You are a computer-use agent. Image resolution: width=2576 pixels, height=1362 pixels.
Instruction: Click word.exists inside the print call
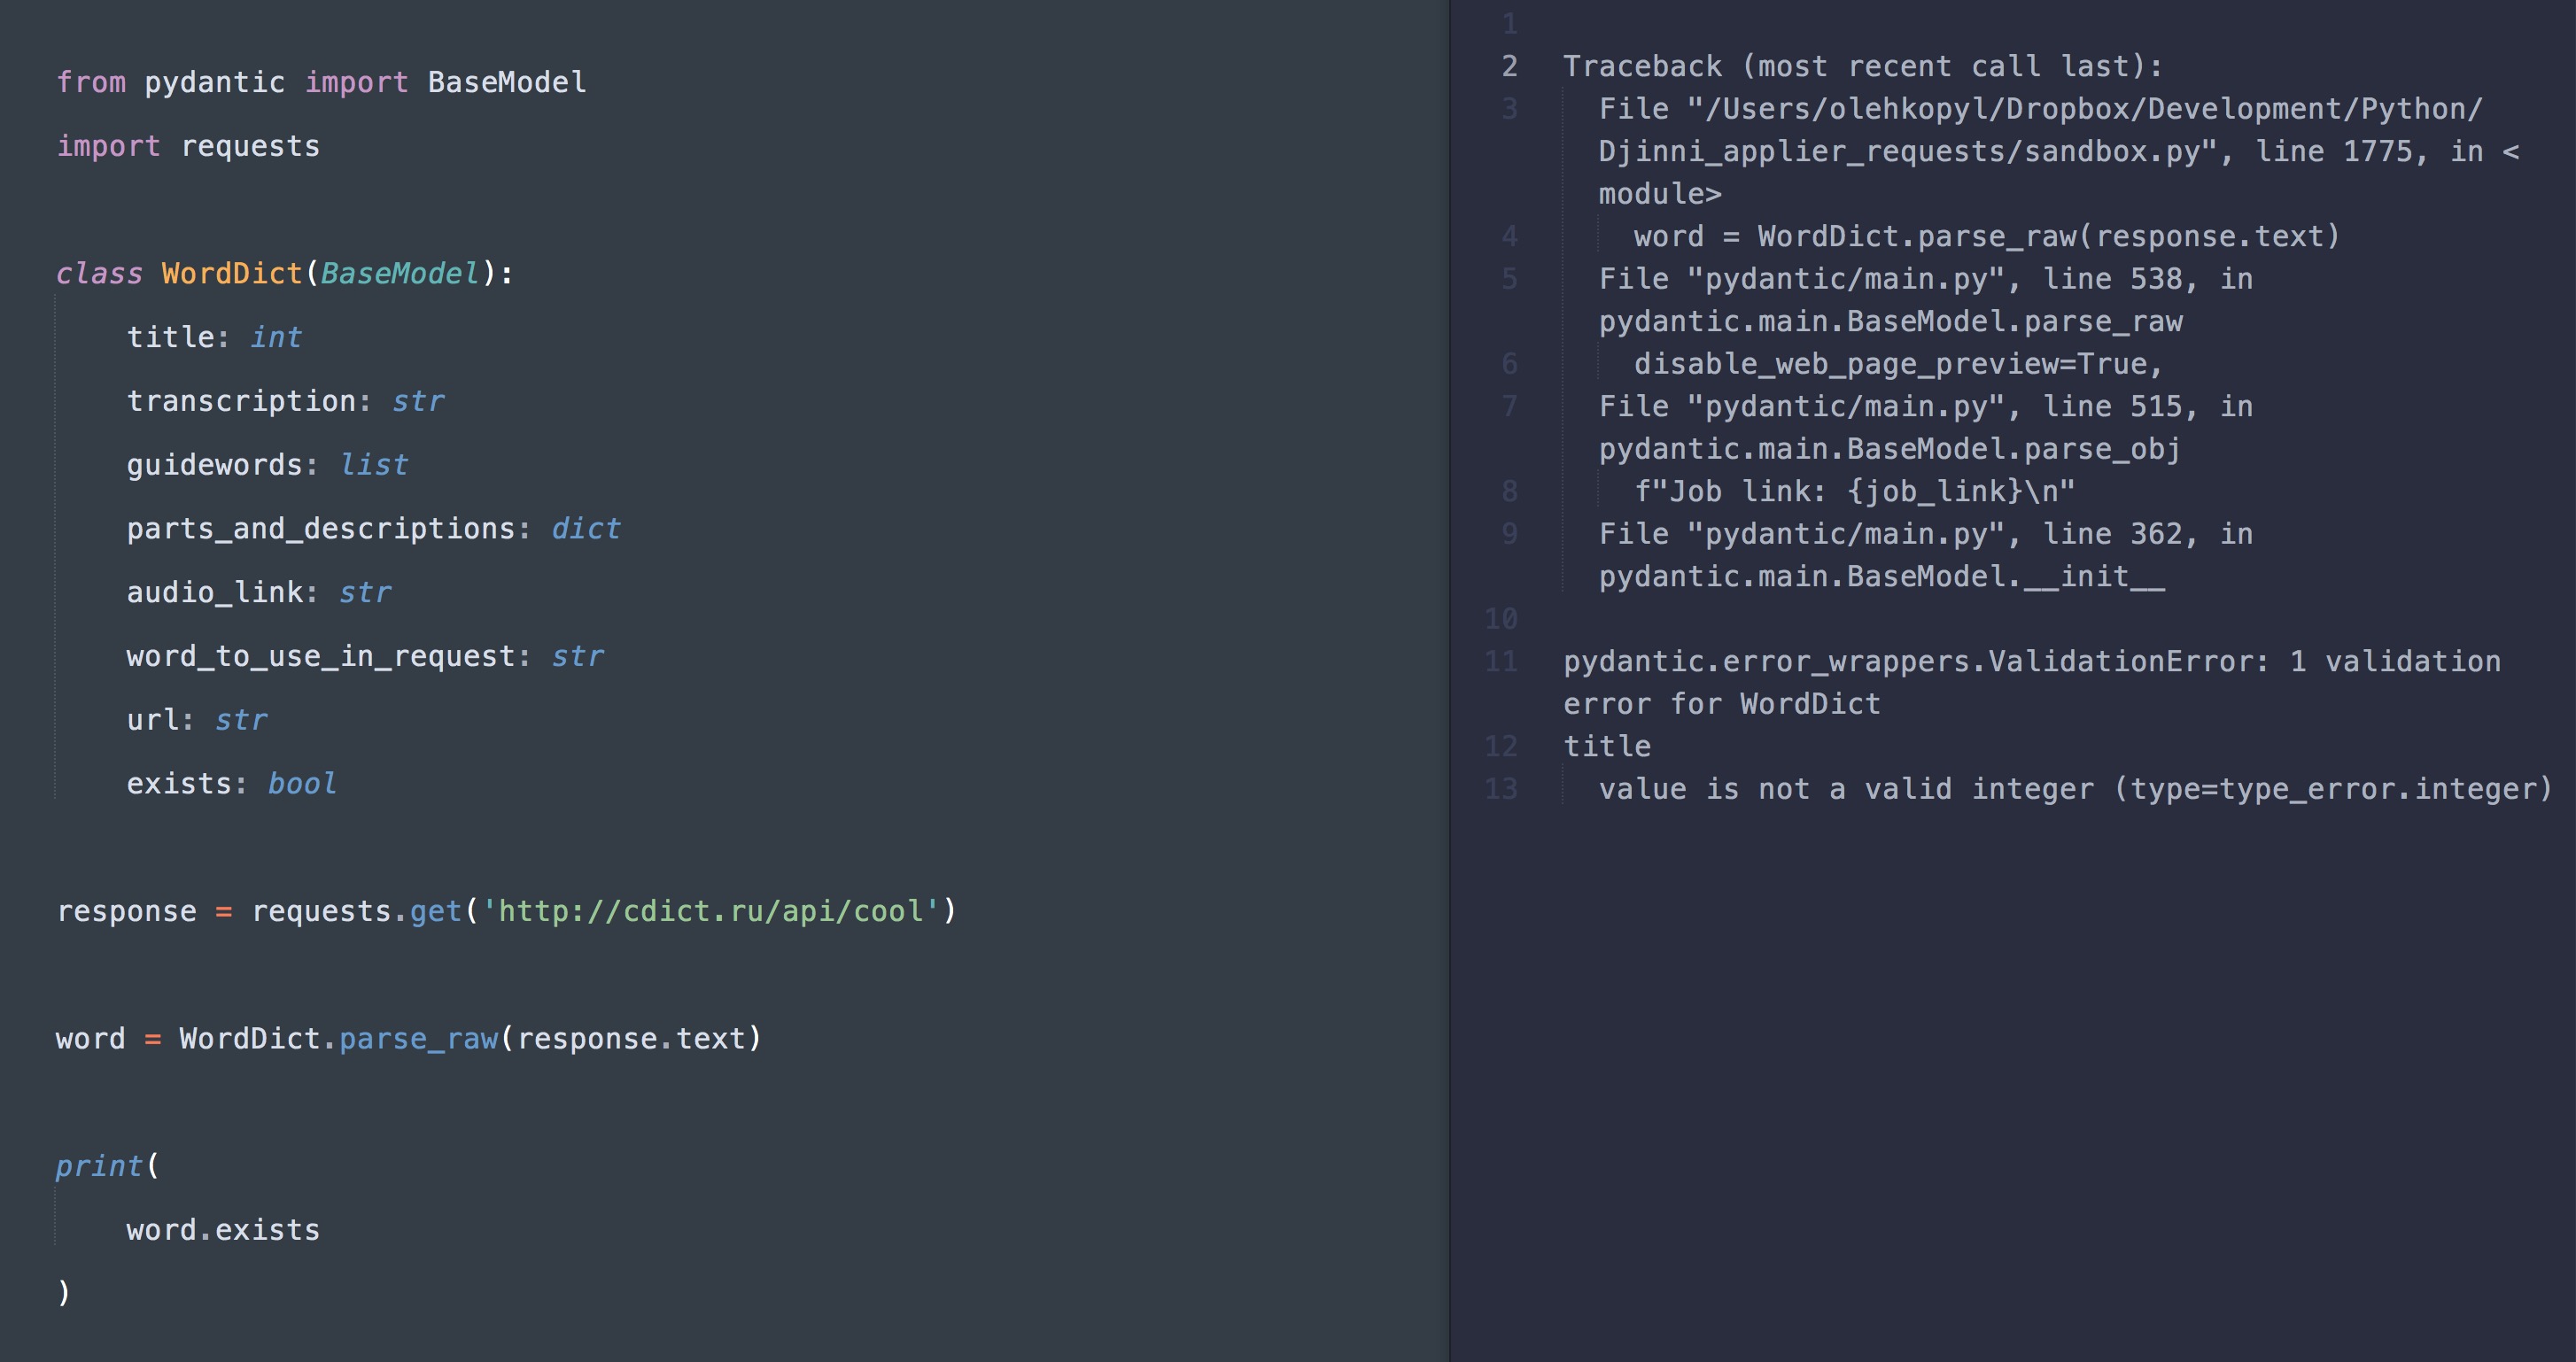pyautogui.click(x=223, y=1230)
